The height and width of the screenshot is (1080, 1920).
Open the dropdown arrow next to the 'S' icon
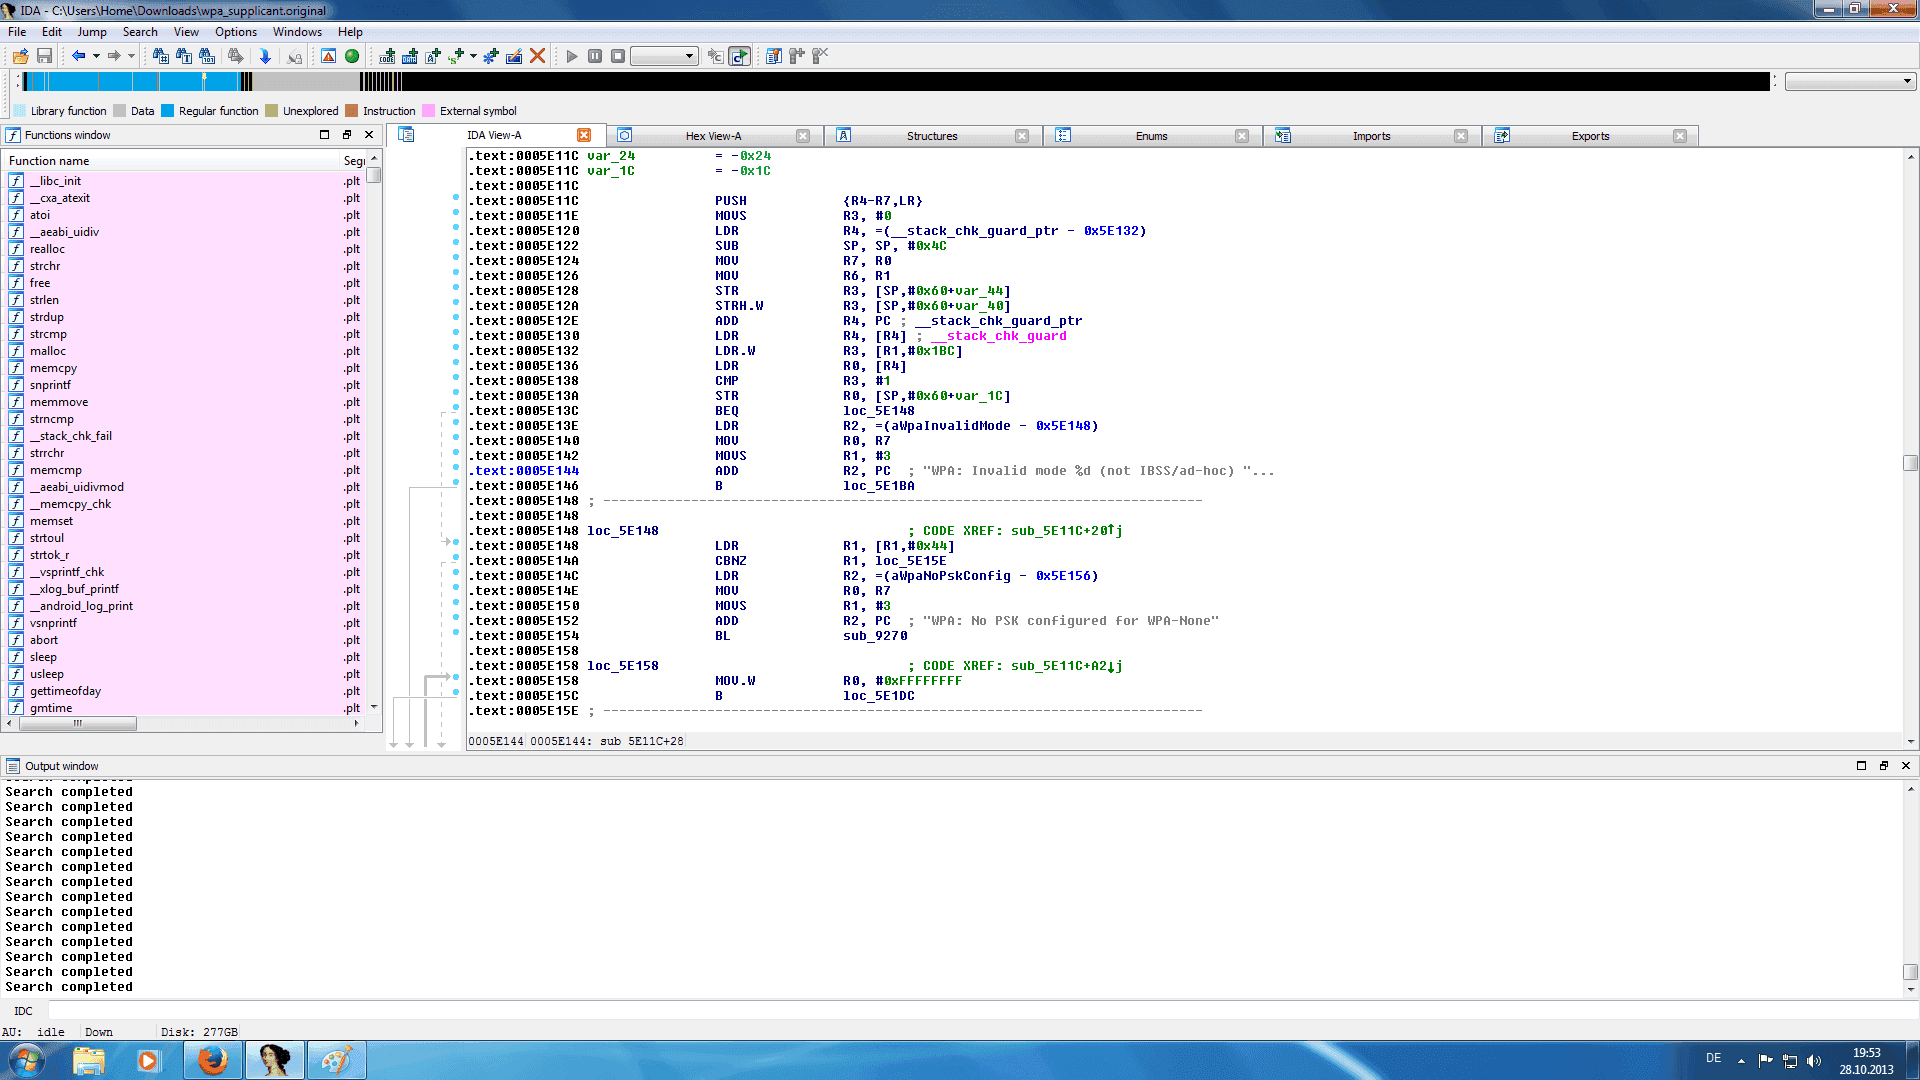tap(473, 56)
